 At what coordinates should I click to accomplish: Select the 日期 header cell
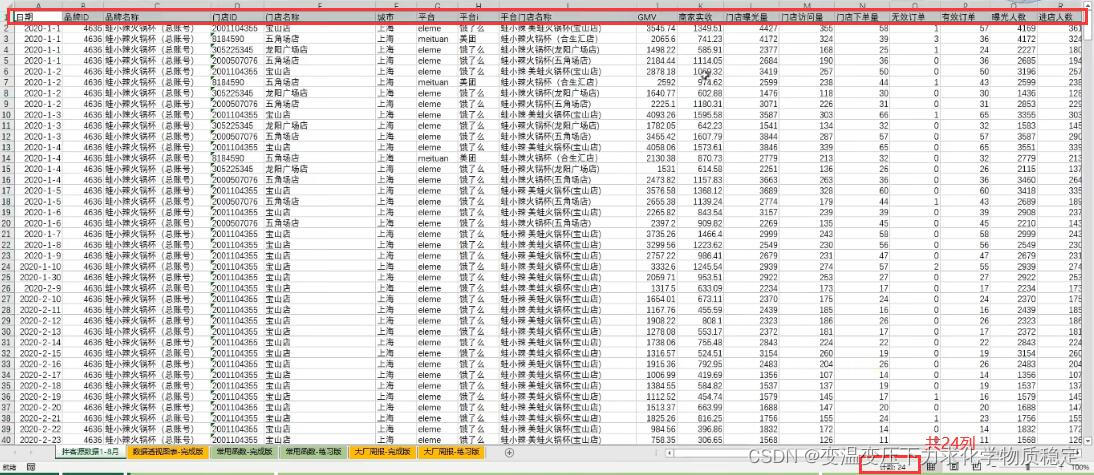[x=37, y=15]
